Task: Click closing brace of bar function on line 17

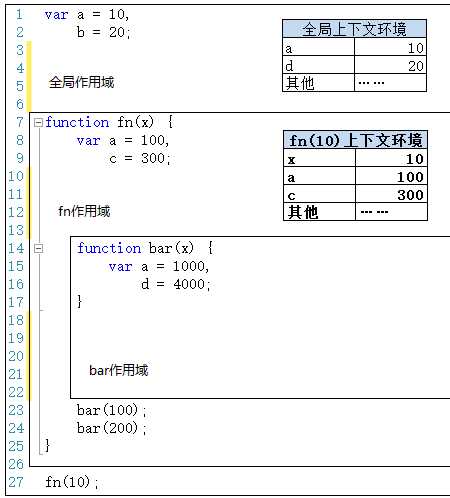Action: click(x=79, y=301)
